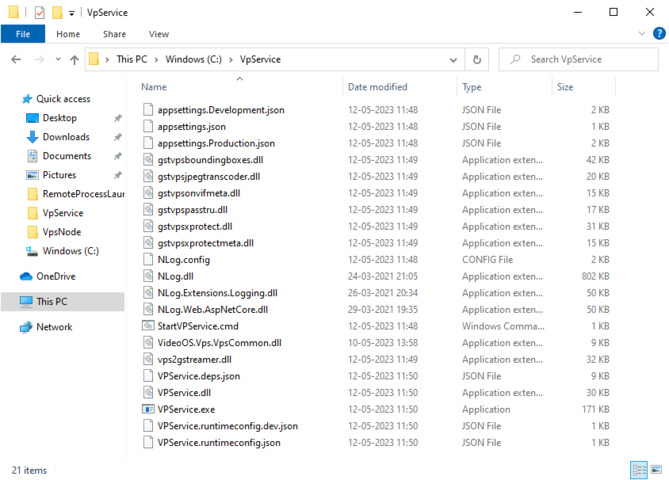Open the Share ribbon tab
The width and height of the screenshot is (669, 480).
click(x=114, y=34)
